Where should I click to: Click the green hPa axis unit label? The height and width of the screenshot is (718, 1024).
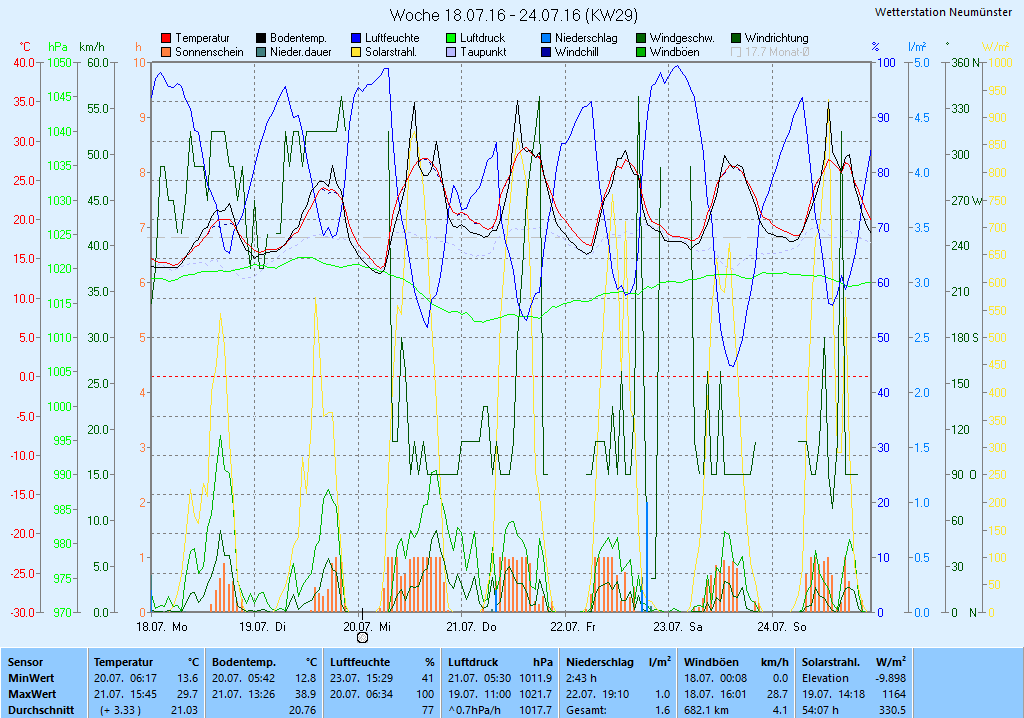tap(58, 47)
